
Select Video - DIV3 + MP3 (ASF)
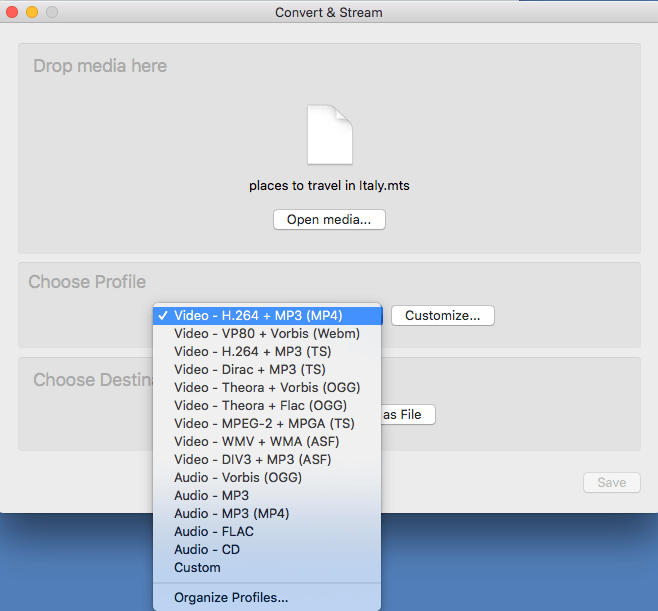(x=267, y=460)
